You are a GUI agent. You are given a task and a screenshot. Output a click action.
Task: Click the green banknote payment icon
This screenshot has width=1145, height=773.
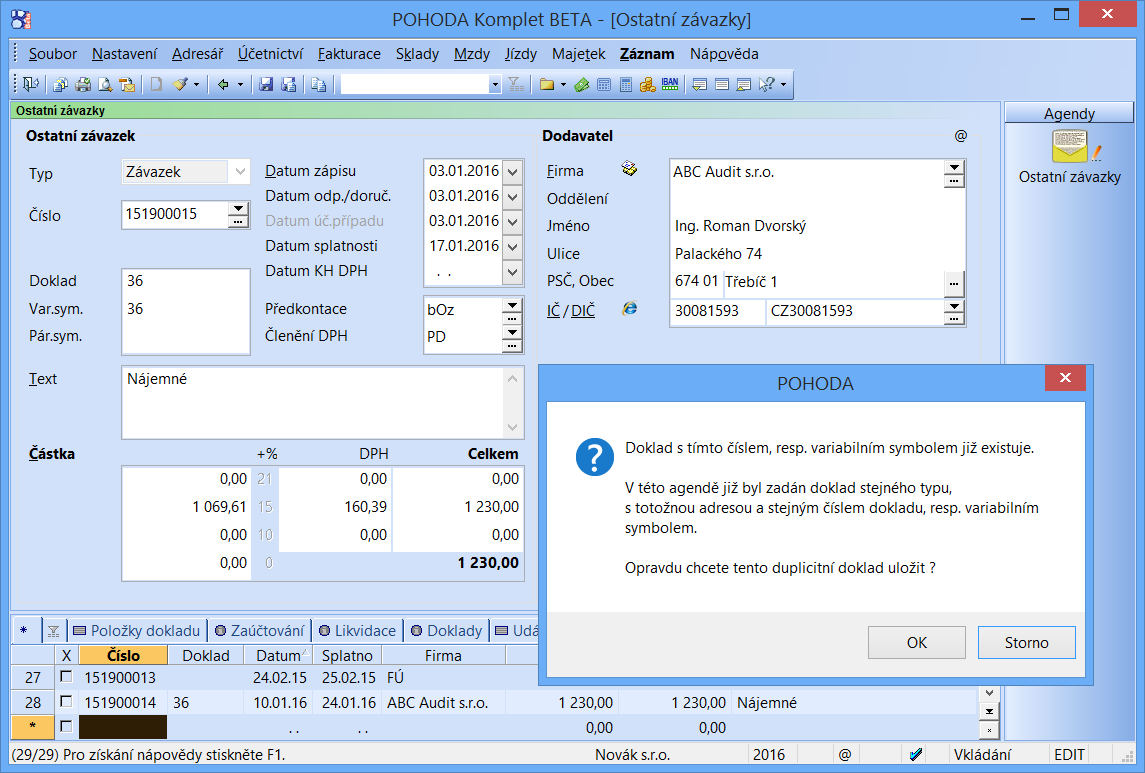tap(582, 85)
